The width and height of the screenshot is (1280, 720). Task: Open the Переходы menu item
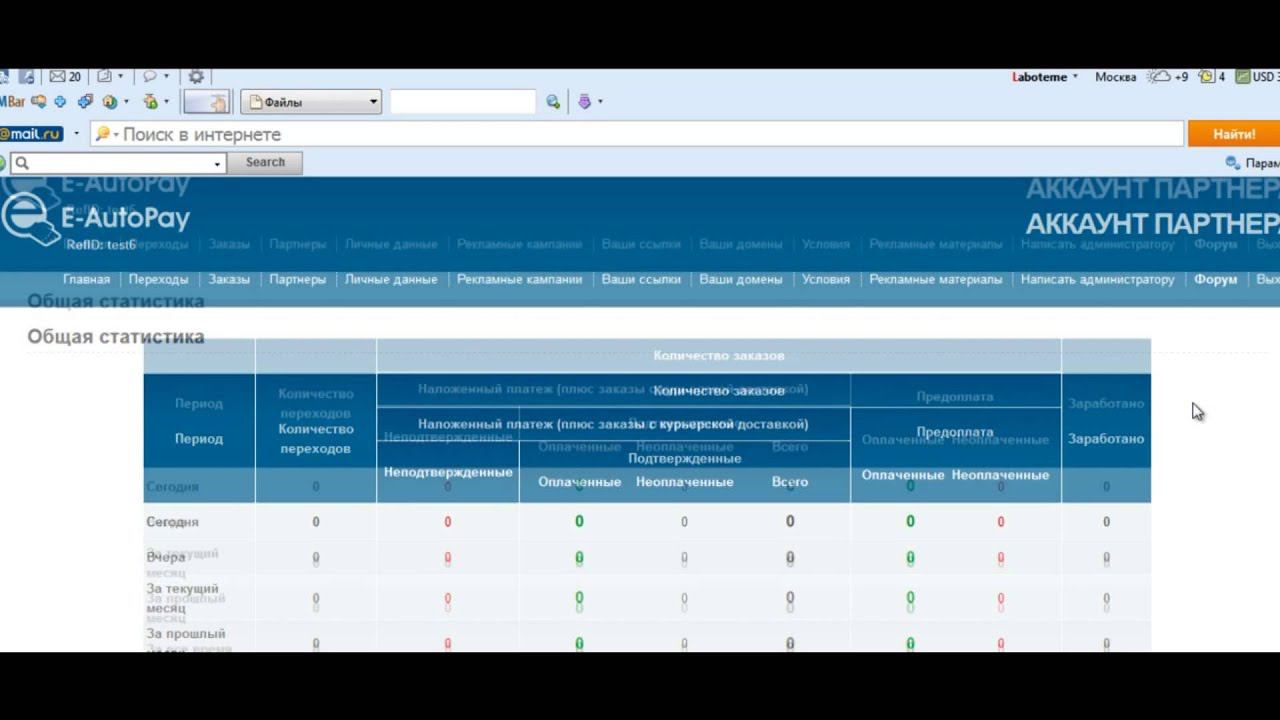[x=158, y=279]
